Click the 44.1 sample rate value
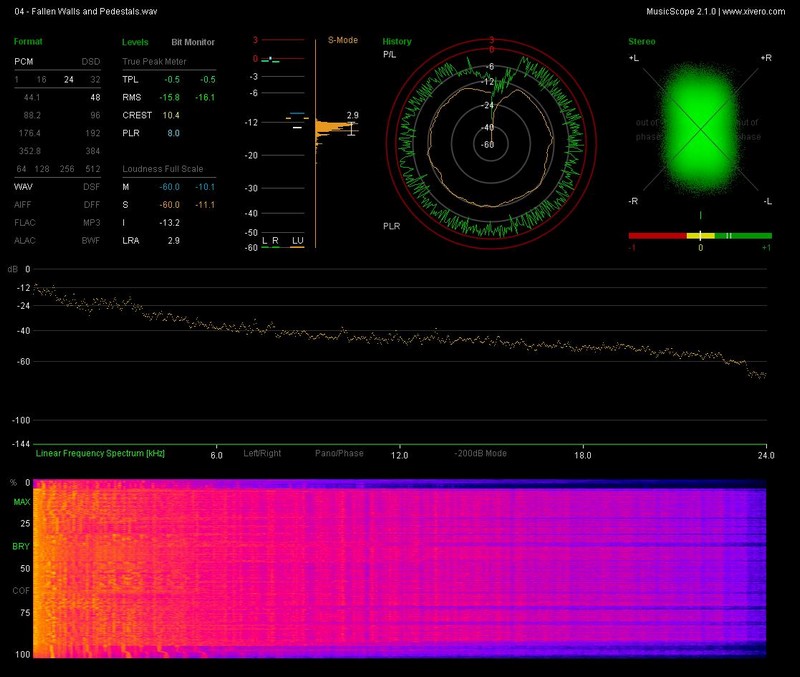Screen dimensions: 800x677 pyautogui.click(x=32, y=97)
